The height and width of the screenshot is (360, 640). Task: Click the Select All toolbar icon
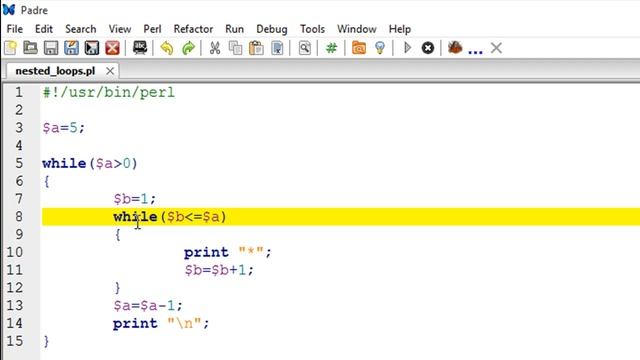tap(278, 48)
